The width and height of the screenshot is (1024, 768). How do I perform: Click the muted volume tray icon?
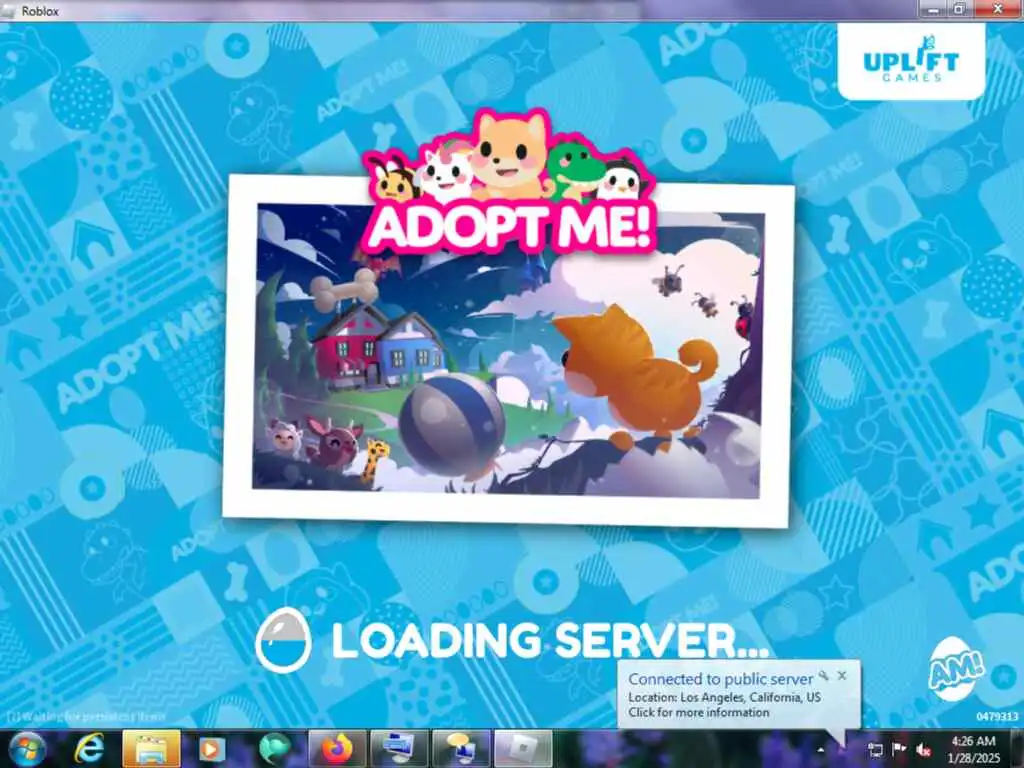[923, 750]
